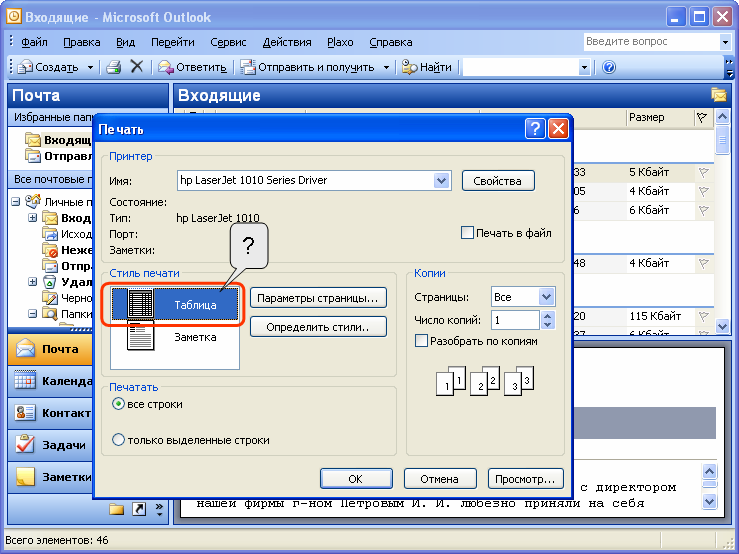
Task: Click the Найти search button
Action: (427, 67)
